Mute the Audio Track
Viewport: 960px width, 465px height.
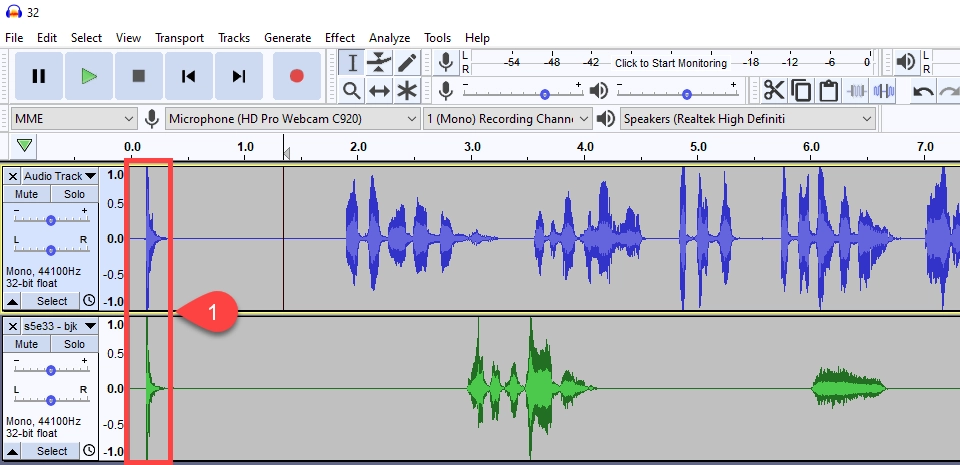tap(27, 194)
